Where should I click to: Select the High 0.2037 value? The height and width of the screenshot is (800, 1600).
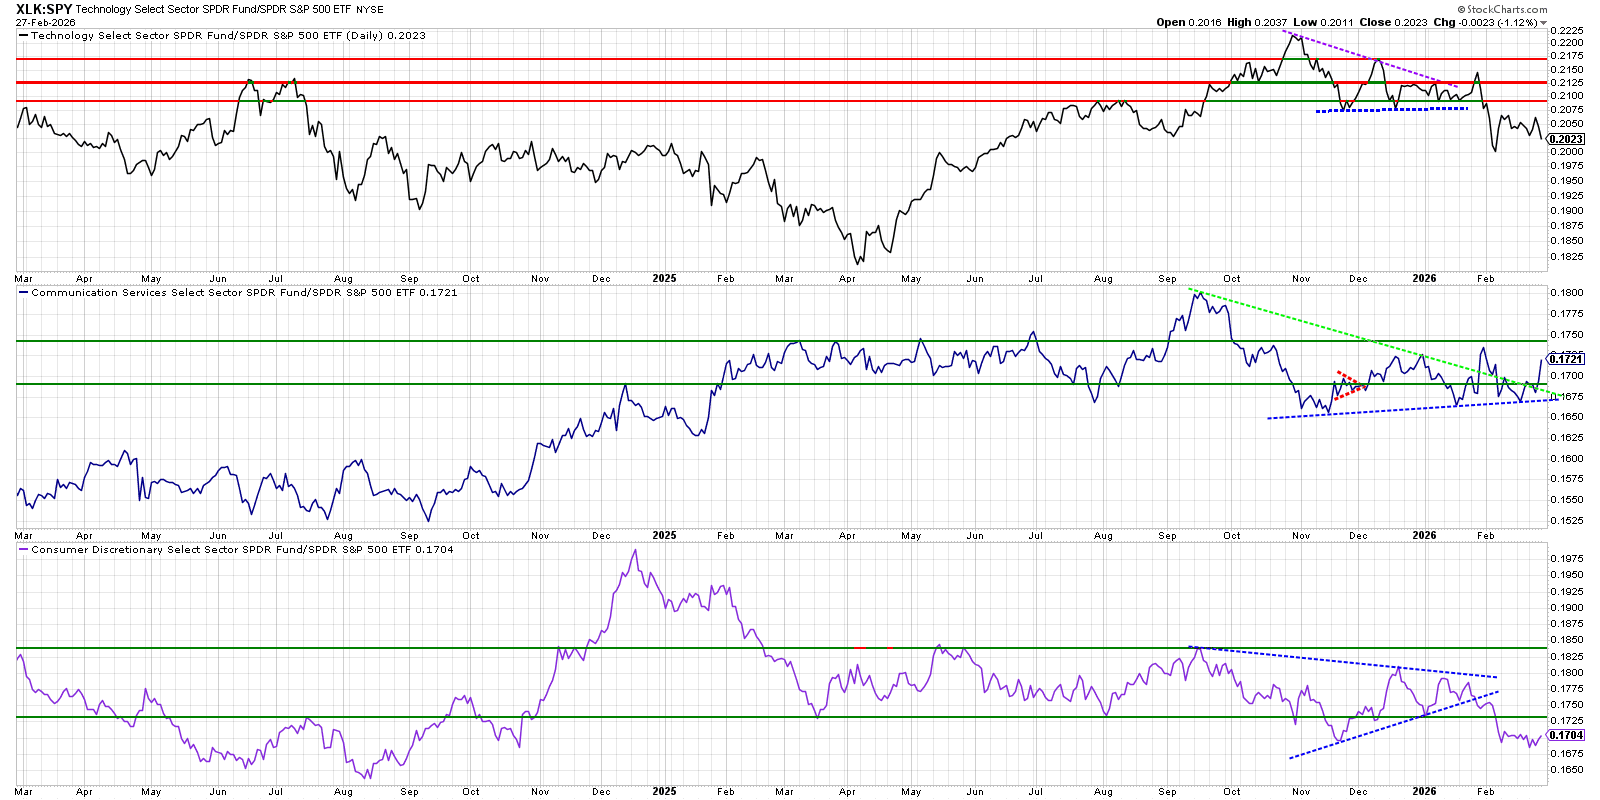point(1257,22)
